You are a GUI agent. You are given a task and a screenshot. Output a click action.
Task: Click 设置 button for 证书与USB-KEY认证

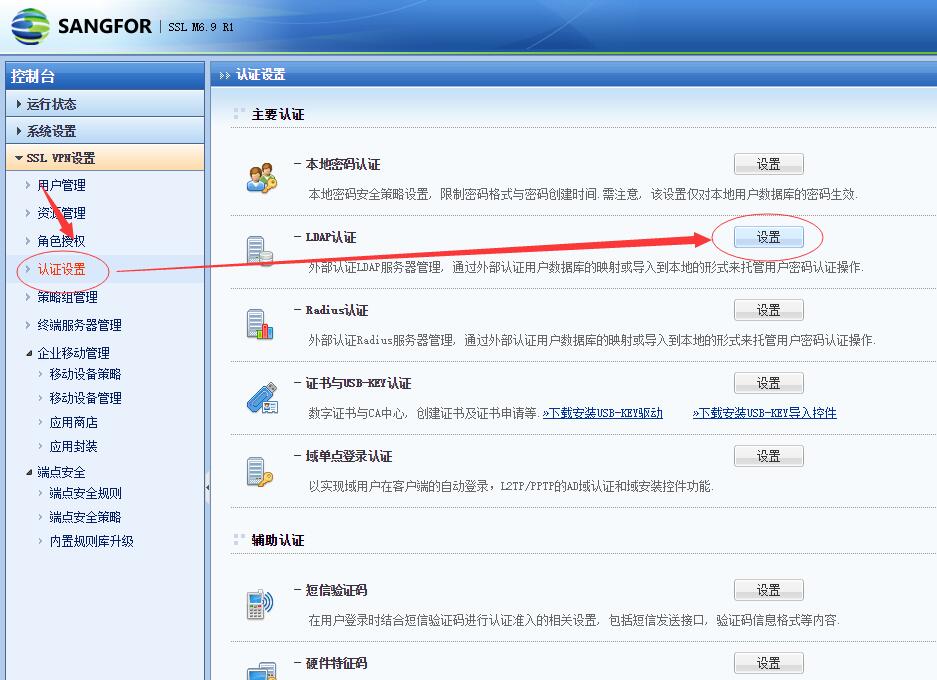pyautogui.click(x=768, y=382)
